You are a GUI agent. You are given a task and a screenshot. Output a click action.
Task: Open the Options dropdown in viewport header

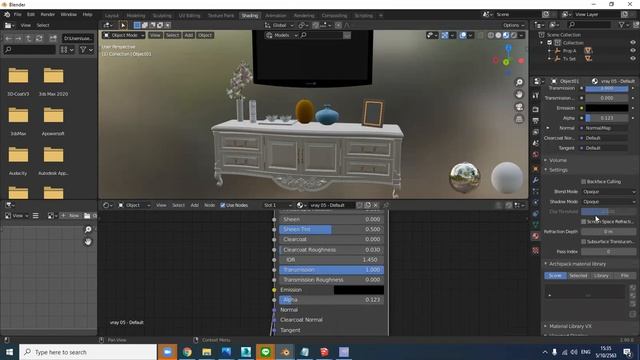[513, 25]
